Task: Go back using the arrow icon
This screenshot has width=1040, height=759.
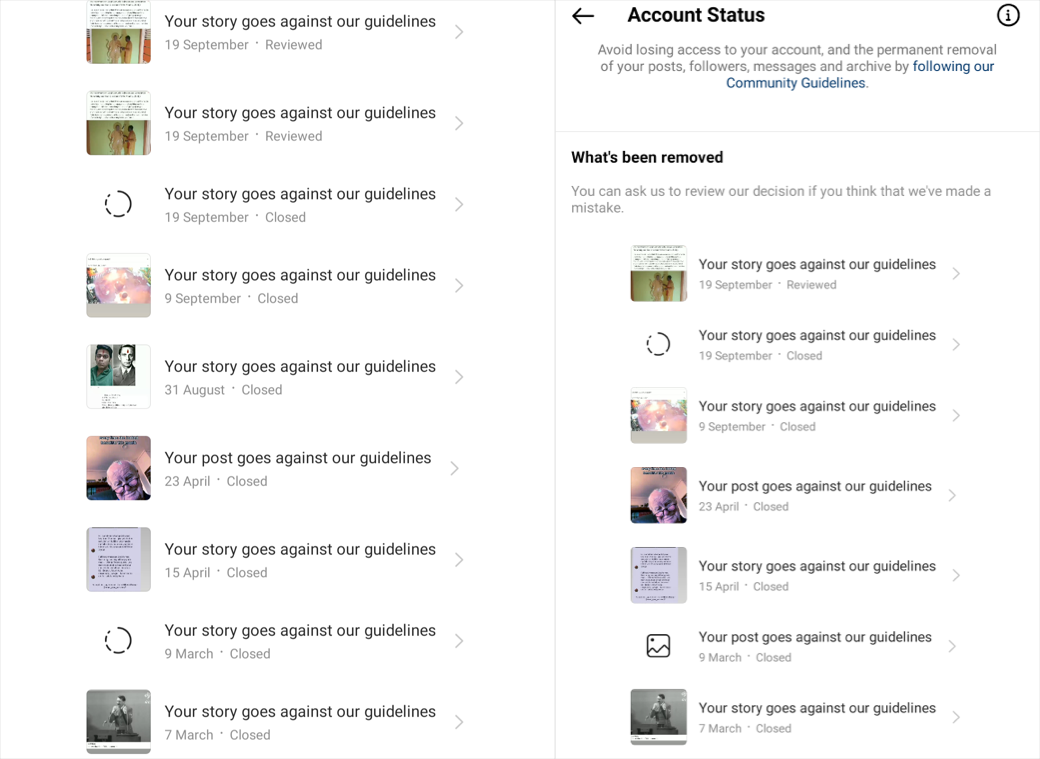Action: point(583,16)
